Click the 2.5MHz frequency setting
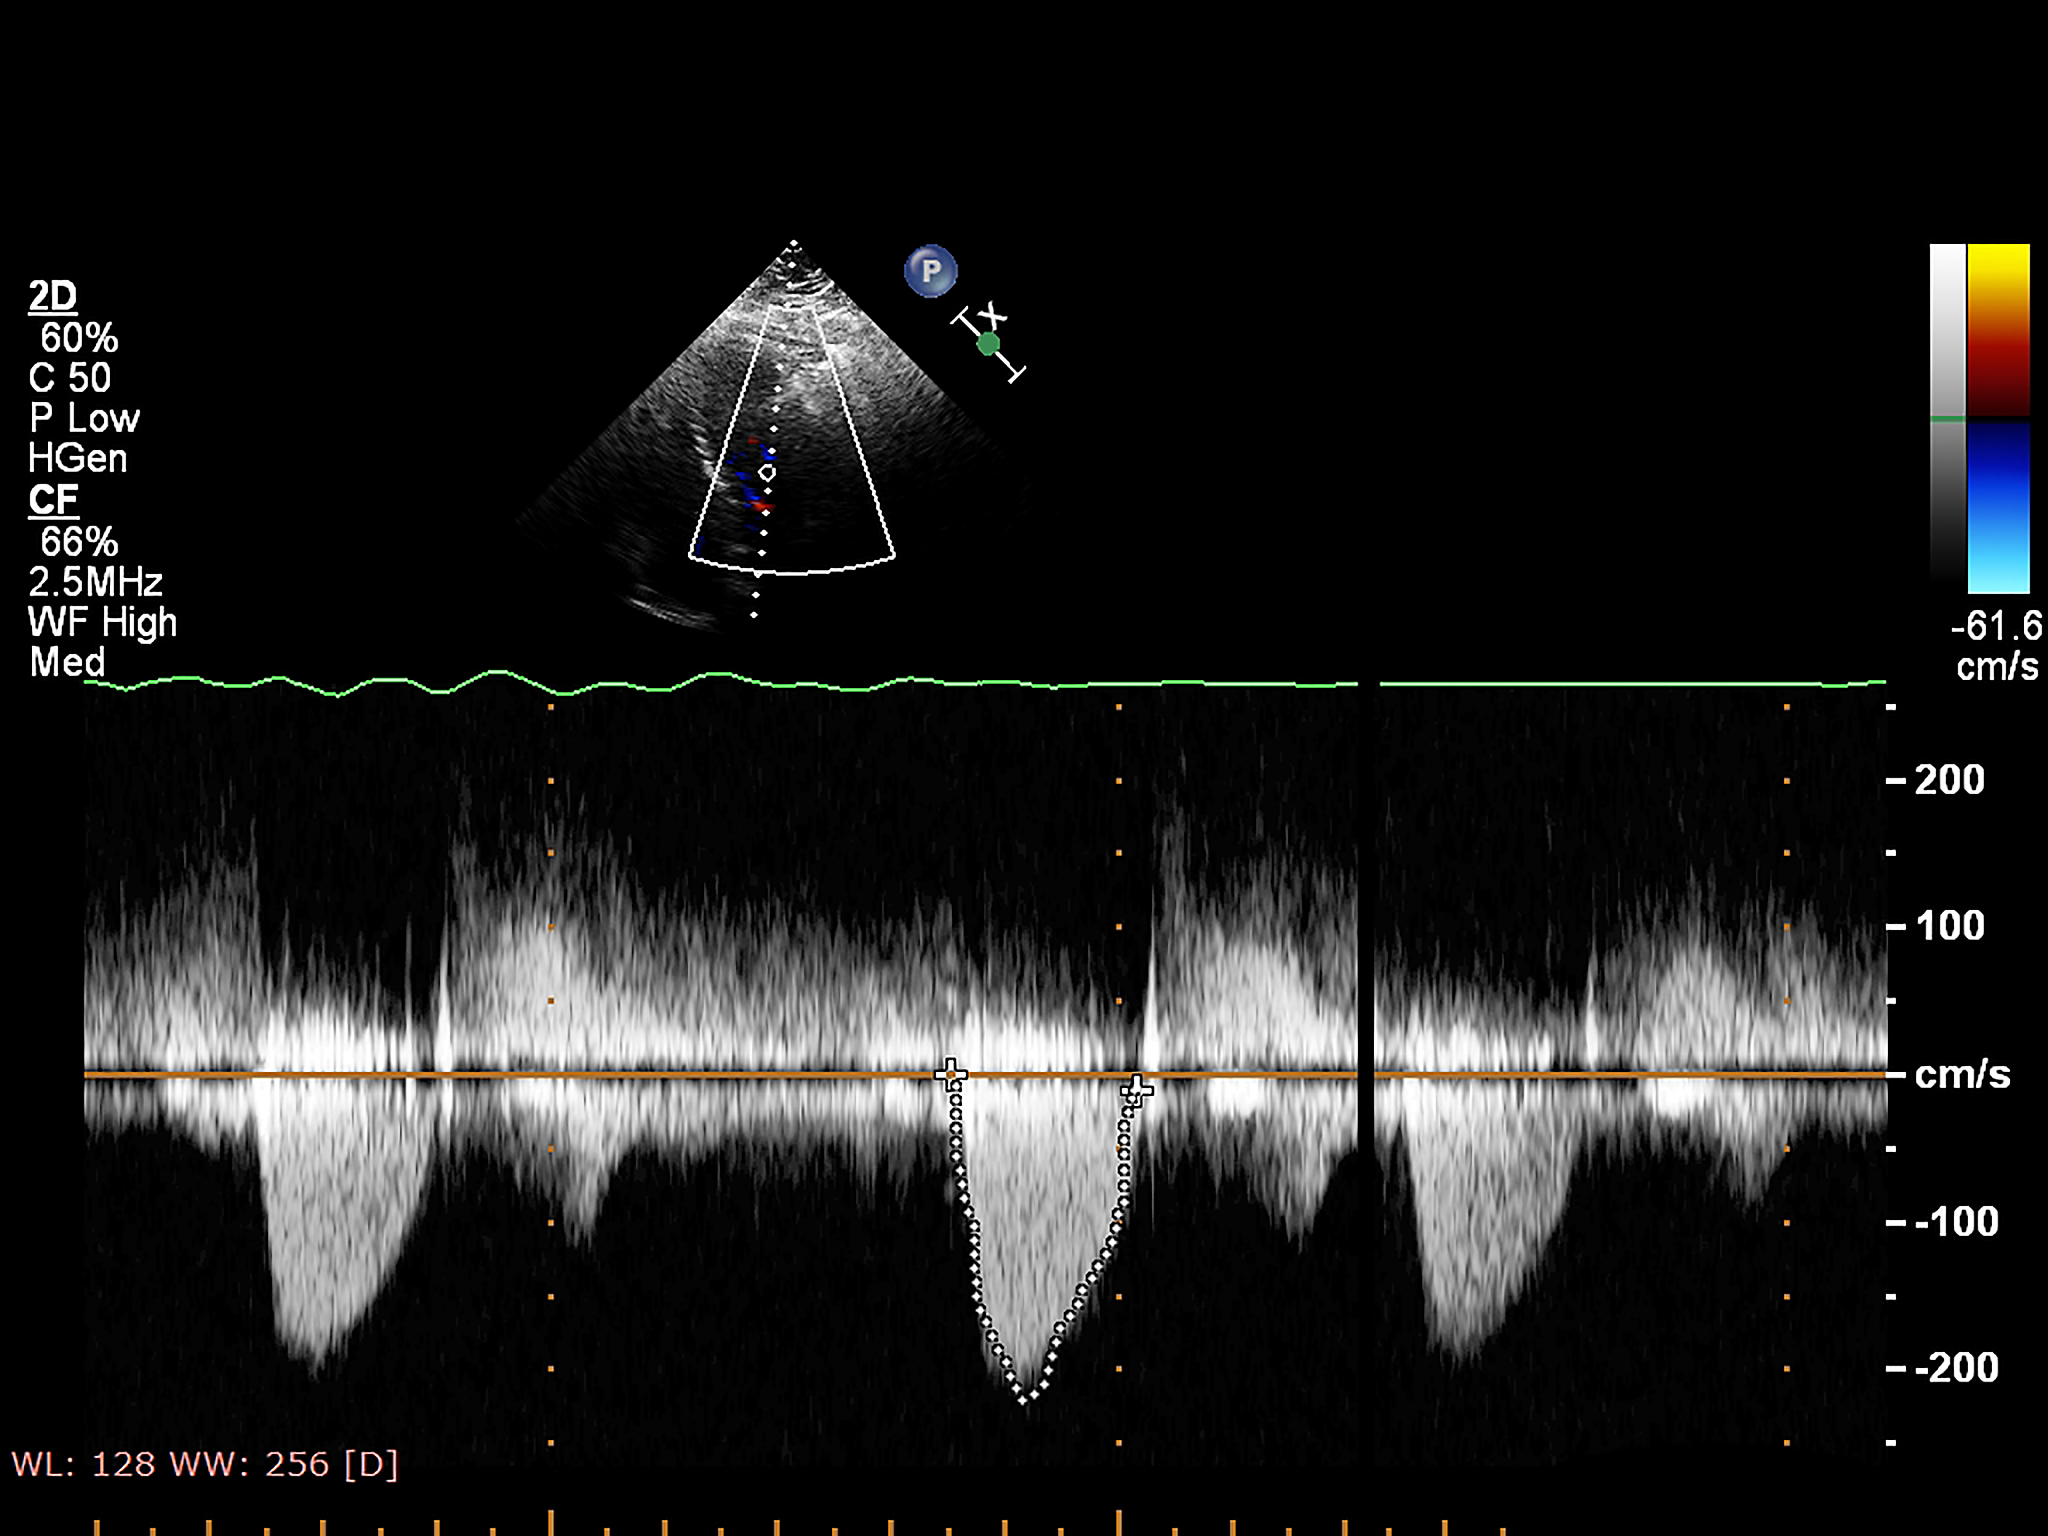 [95, 582]
